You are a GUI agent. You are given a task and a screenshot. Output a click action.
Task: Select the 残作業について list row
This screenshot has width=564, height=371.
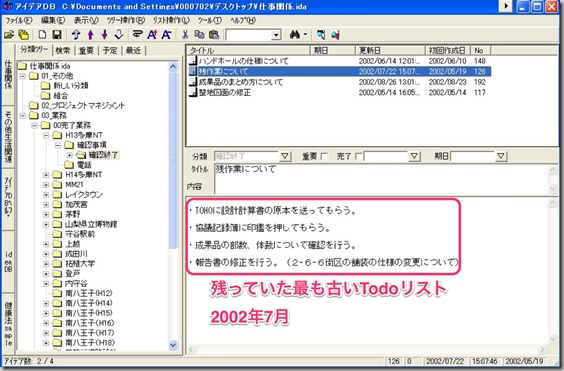(x=340, y=71)
